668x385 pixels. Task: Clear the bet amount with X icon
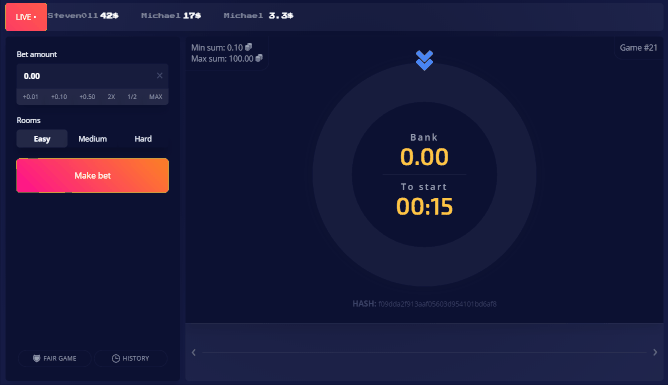click(x=159, y=76)
